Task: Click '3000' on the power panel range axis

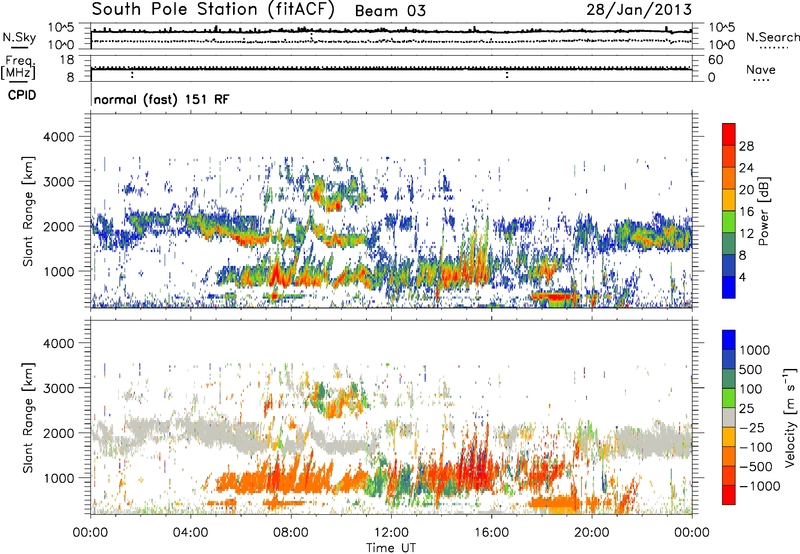Action: click(x=58, y=182)
